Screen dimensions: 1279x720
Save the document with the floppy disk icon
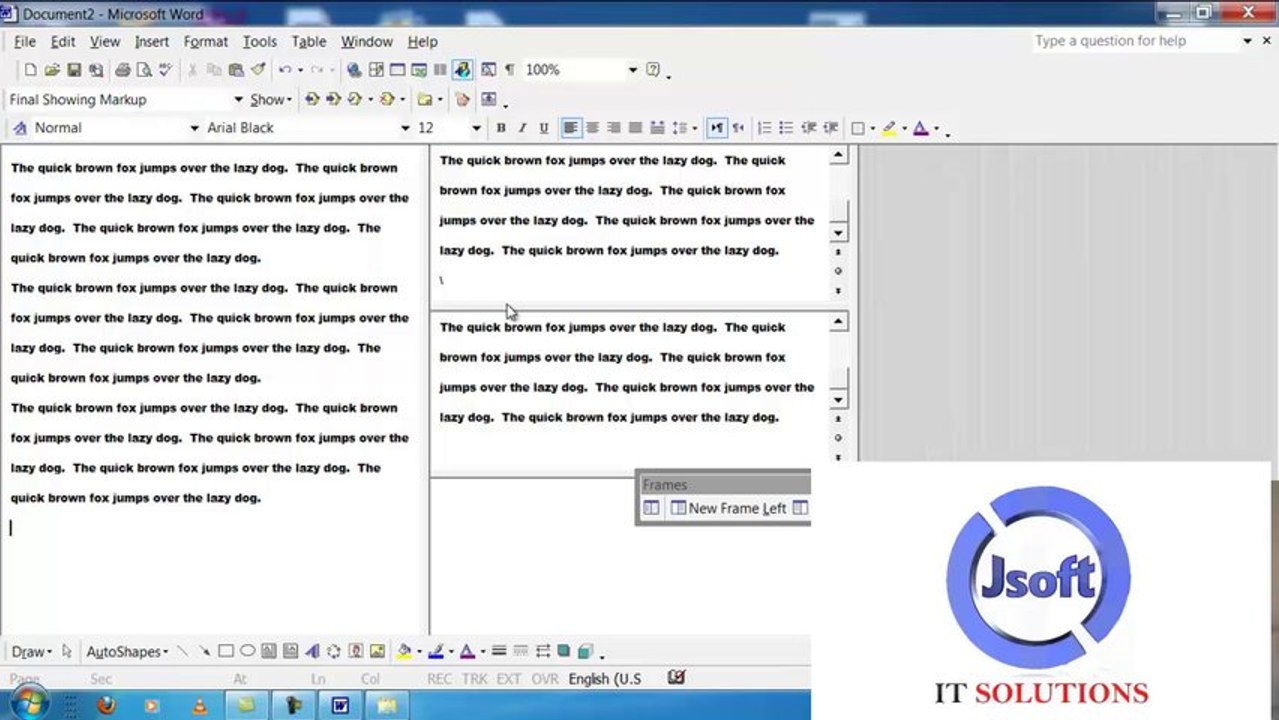pos(74,70)
